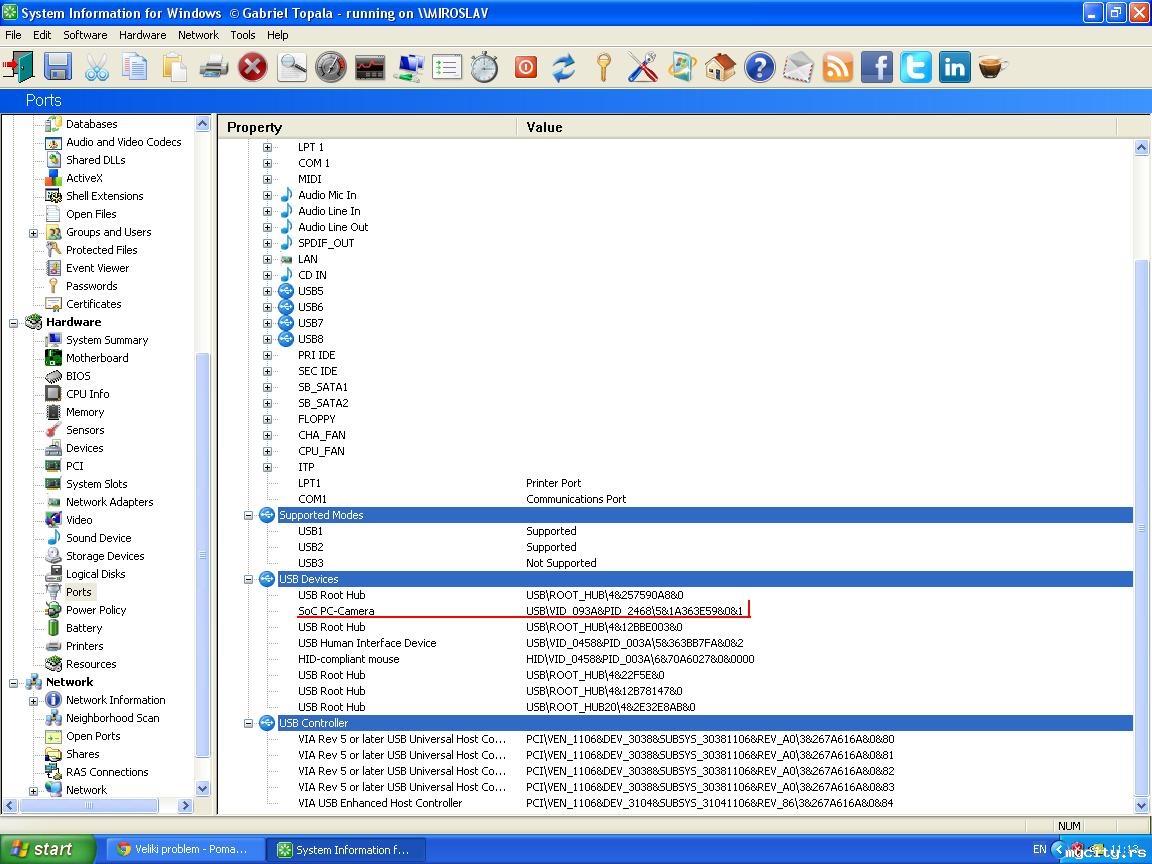Viewport: 1152px width, 864px height.
Task: Click the Save floppy disk toolbar icon
Action: click(x=57, y=67)
